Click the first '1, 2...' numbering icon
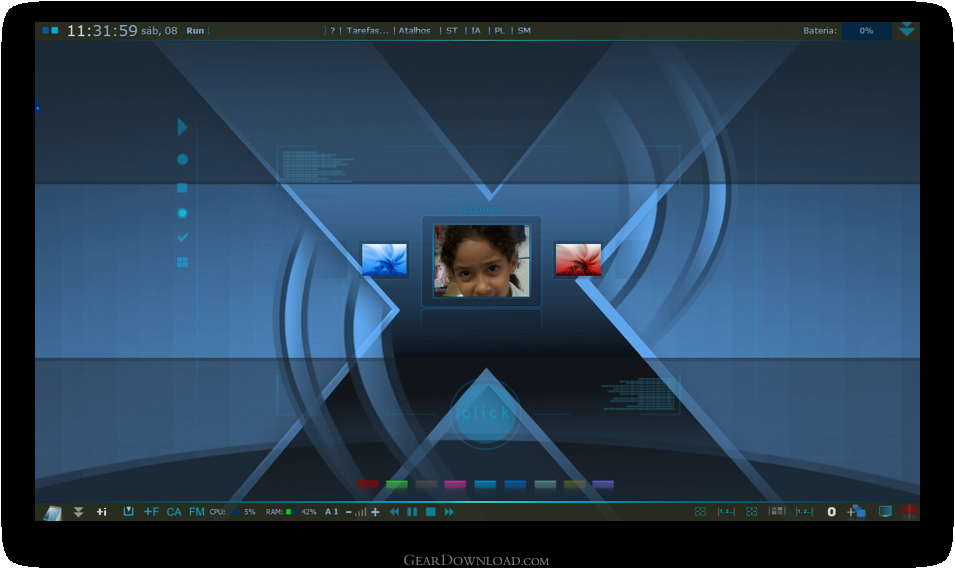 pos(726,512)
